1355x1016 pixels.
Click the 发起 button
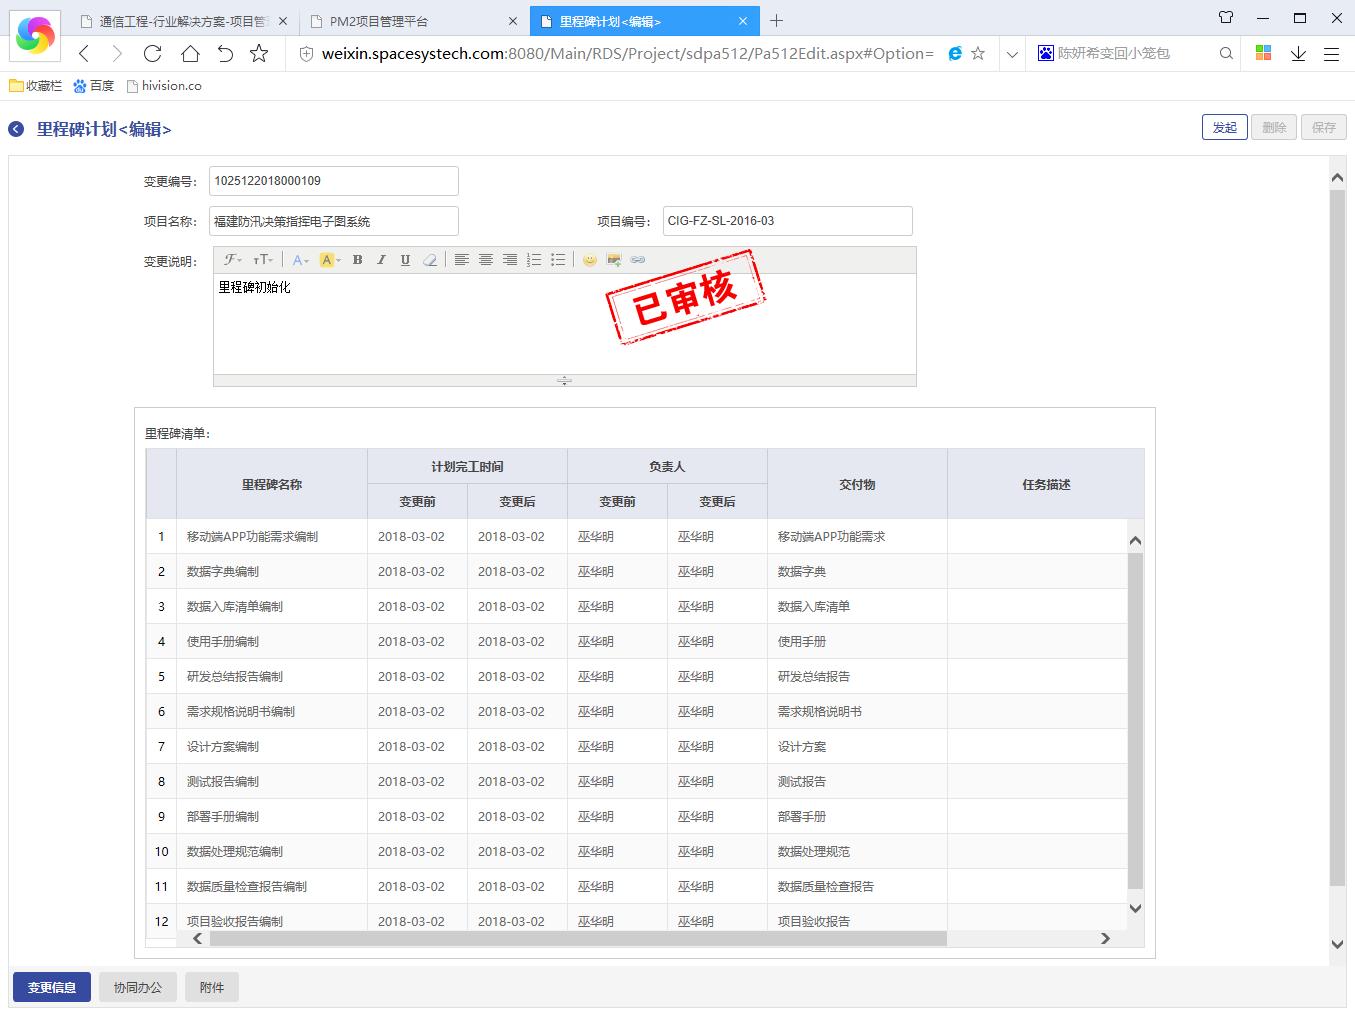point(1224,127)
